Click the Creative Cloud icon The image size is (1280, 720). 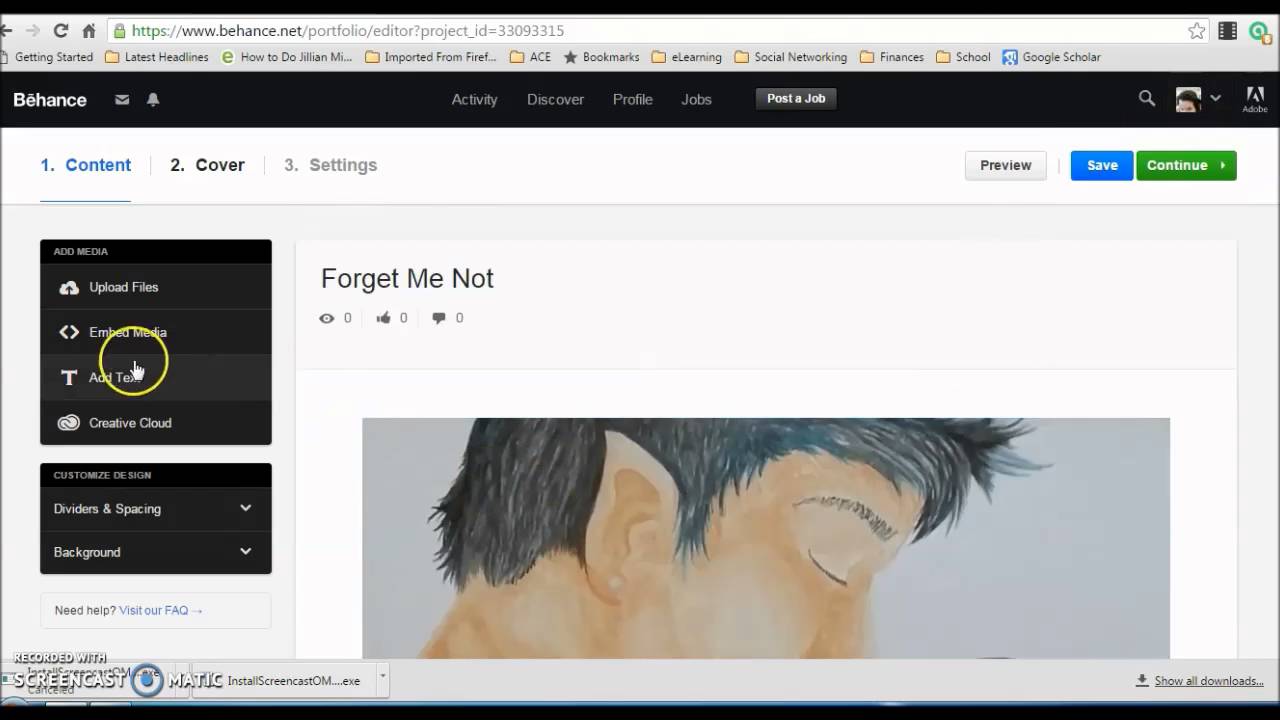[69, 422]
